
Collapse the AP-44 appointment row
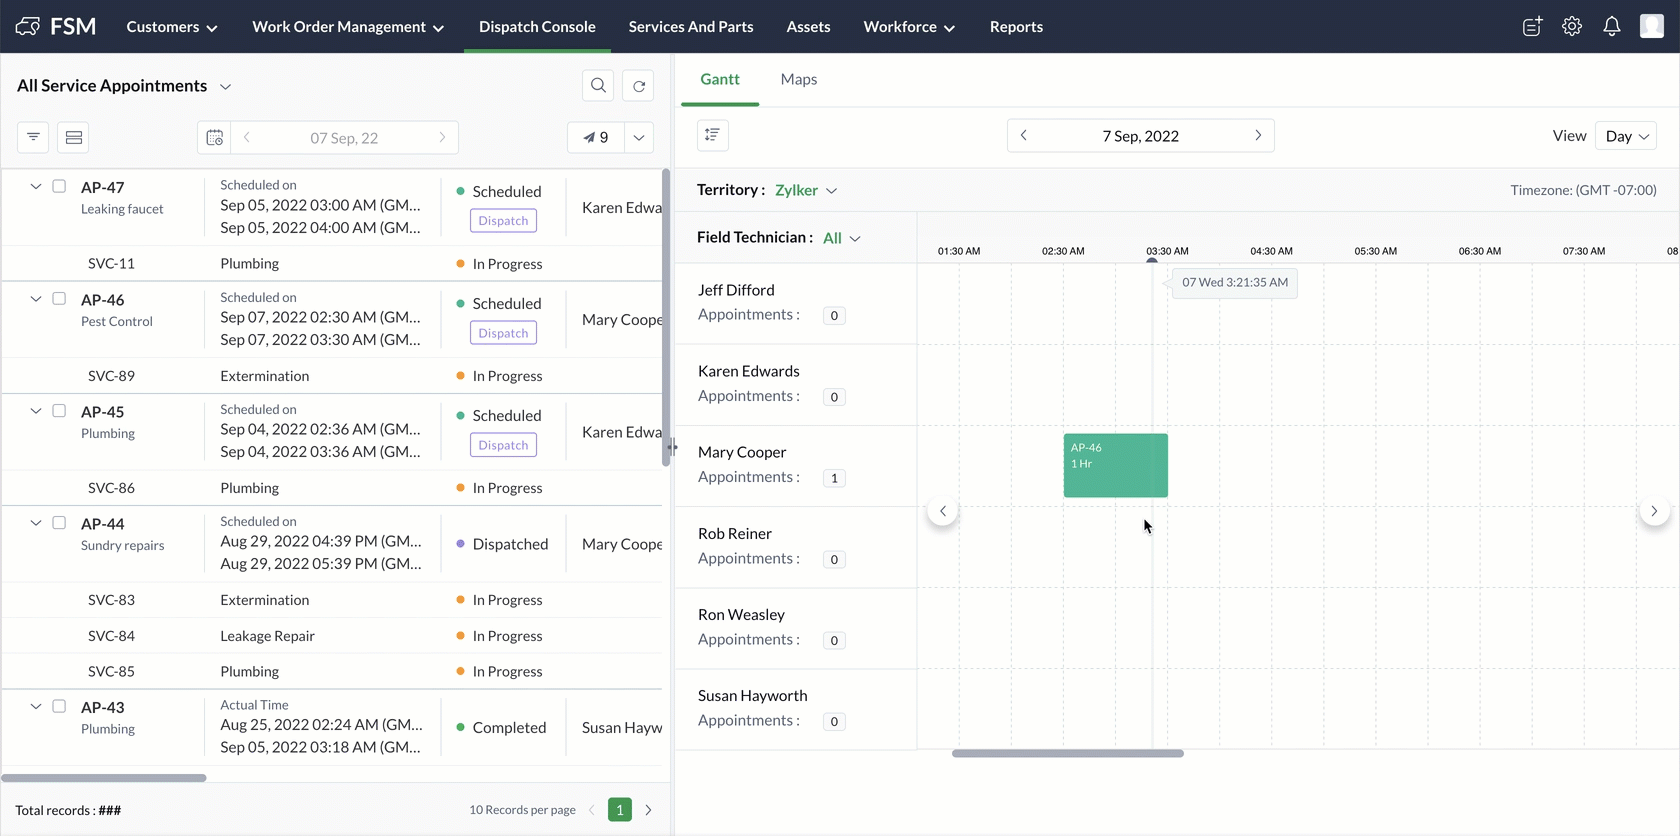pos(36,523)
